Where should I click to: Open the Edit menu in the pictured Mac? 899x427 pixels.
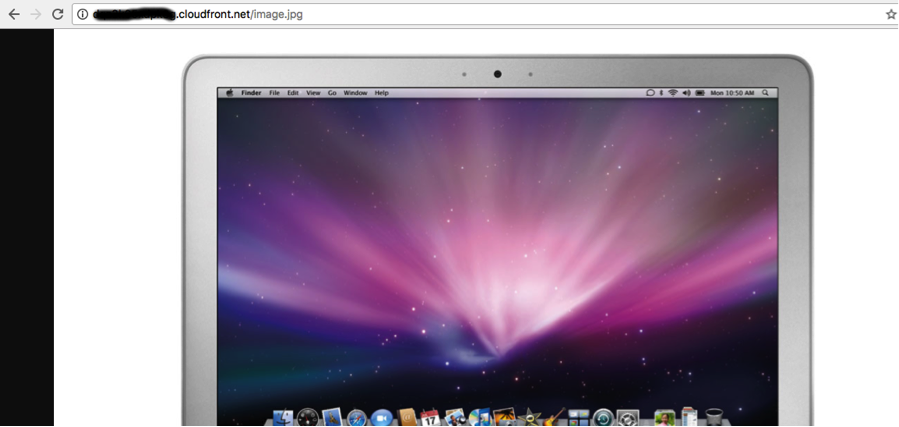click(x=293, y=92)
